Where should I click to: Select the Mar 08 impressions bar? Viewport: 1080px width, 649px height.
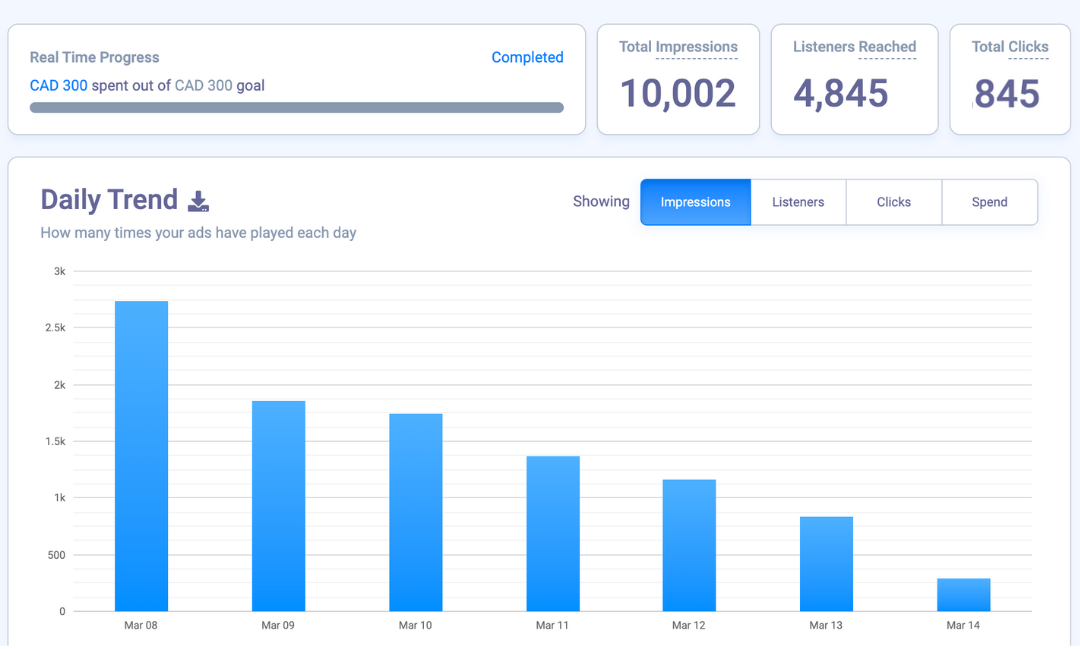pyautogui.click(x=141, y=456)
